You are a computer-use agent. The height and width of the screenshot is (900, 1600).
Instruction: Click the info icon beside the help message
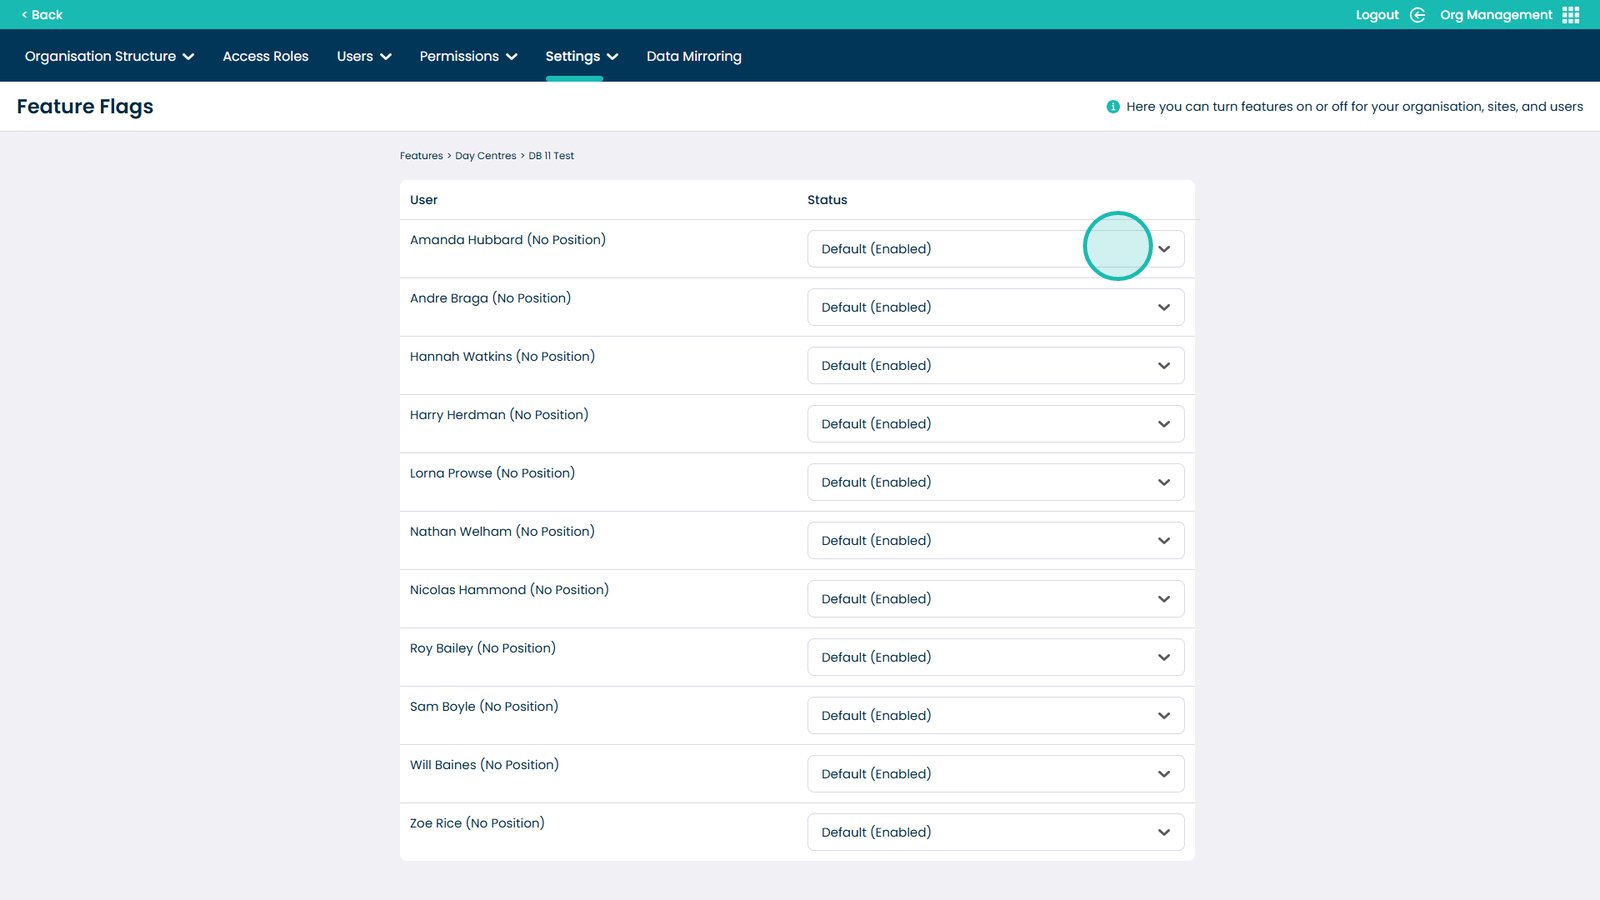pyautogui.click(x=1112, y=106)
